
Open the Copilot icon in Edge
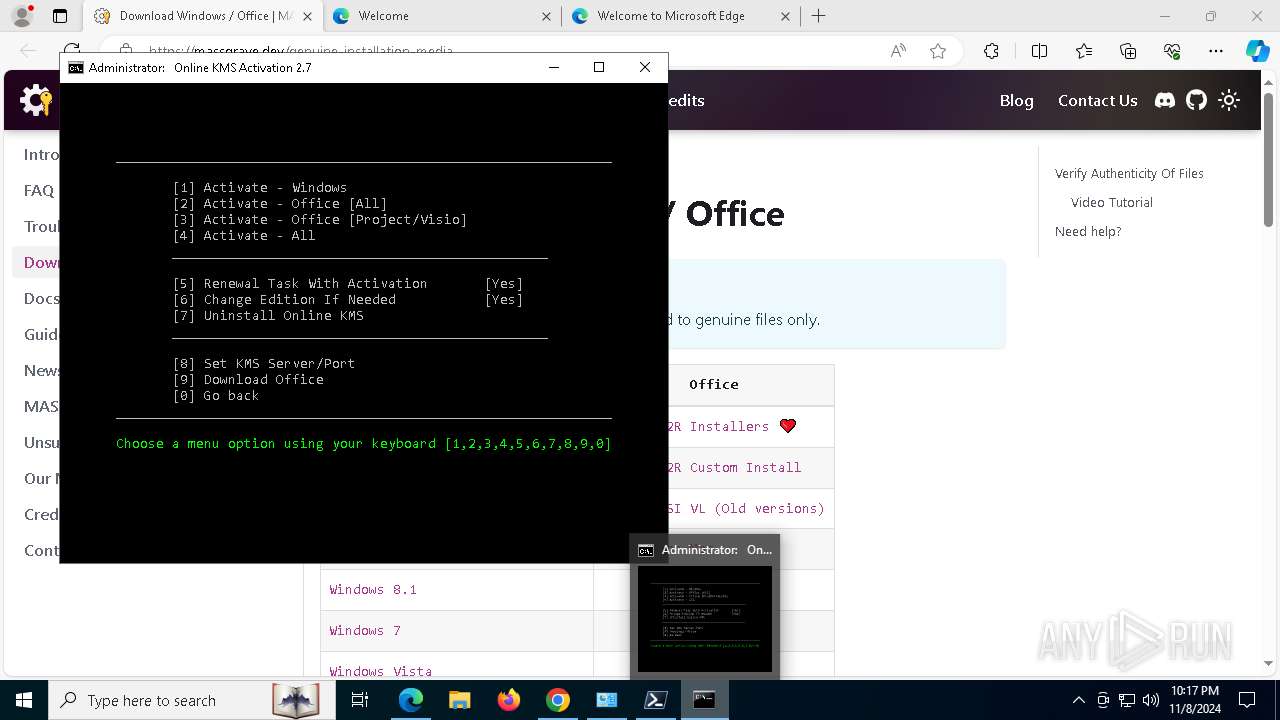pos(1257,51)
